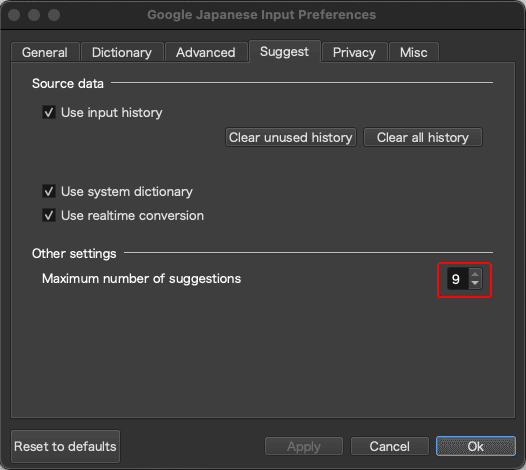Decrease maximum suggestions with down arrow
This screenshot has height=470, width=526.
coord(475,283)
